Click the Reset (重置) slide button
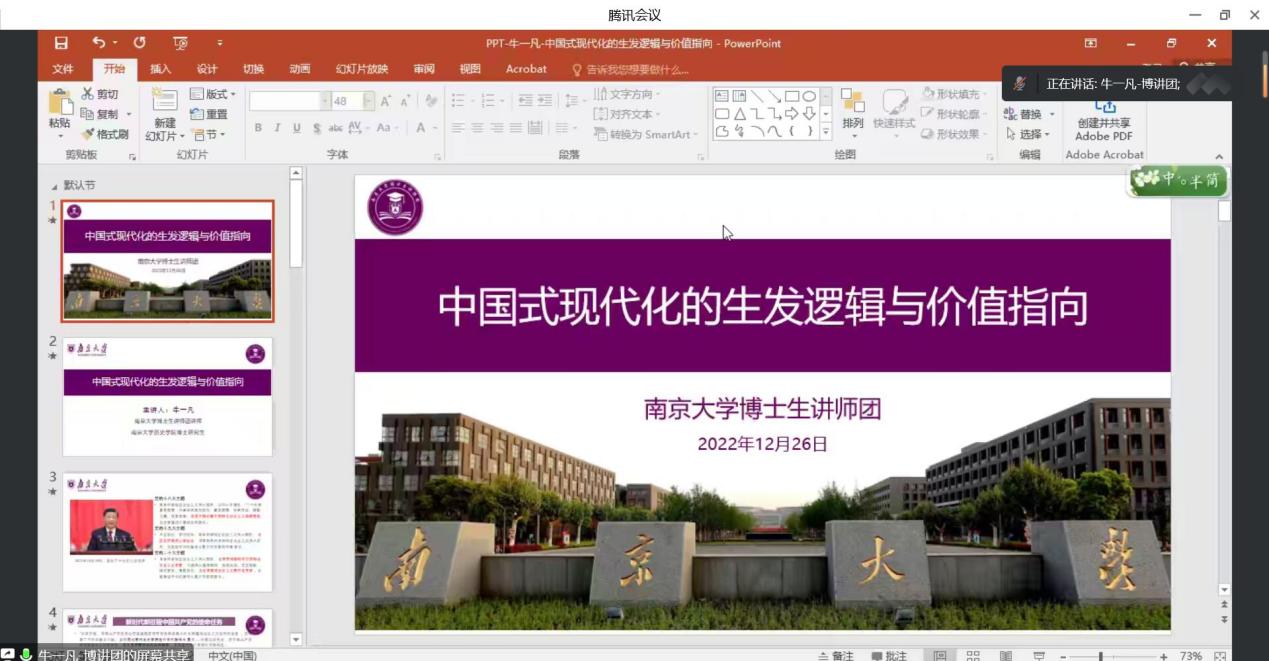The width and height of the screenshot is (1269, 661). [x=208, y=114]
